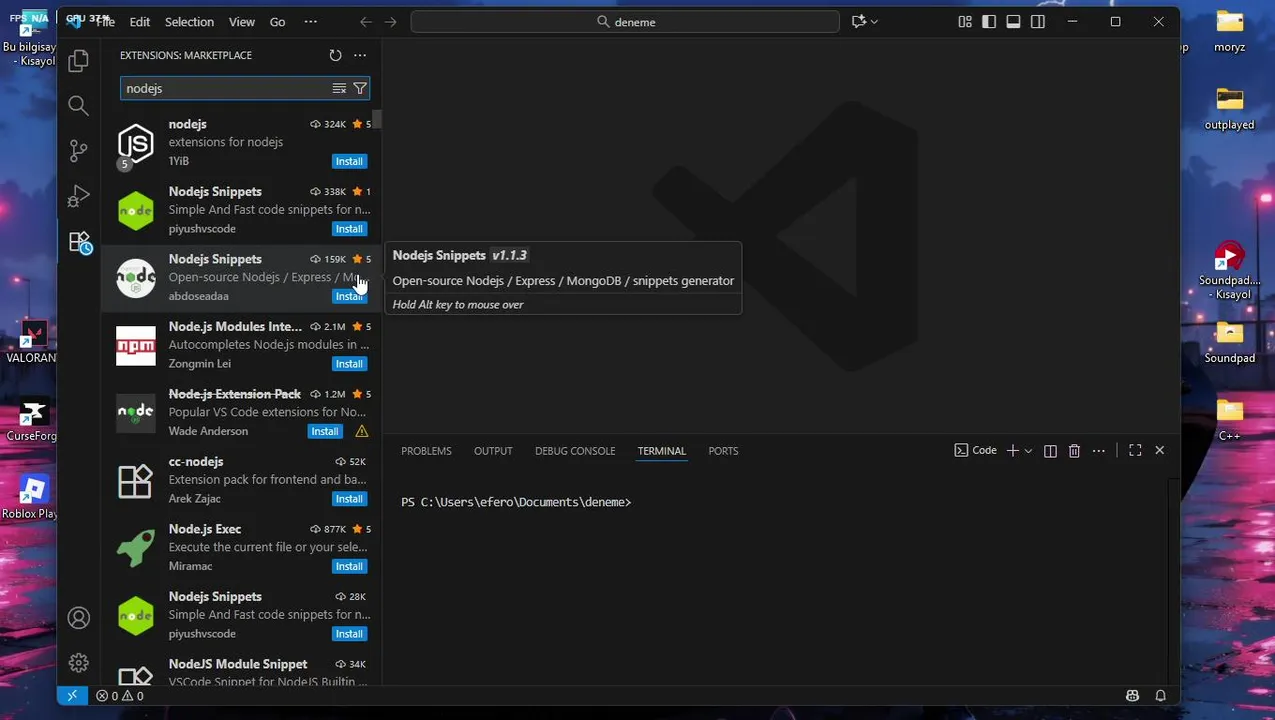Open the Explorer view in activity bar
This screenshot has width=1275, height=720.
point(78,61)
